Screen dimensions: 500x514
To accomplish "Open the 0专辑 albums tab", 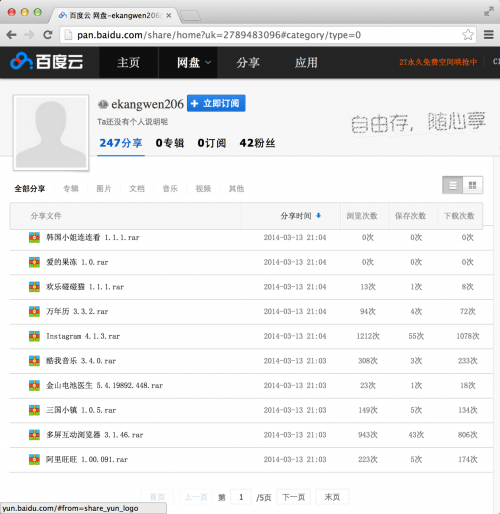I will (170, 143).
